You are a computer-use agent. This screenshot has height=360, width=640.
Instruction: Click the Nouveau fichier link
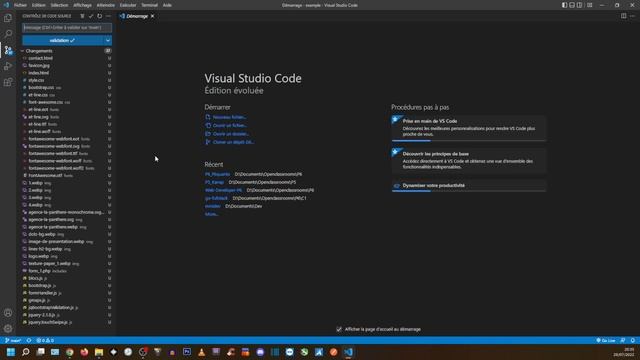pyautogui.click(x=229, y=117)
